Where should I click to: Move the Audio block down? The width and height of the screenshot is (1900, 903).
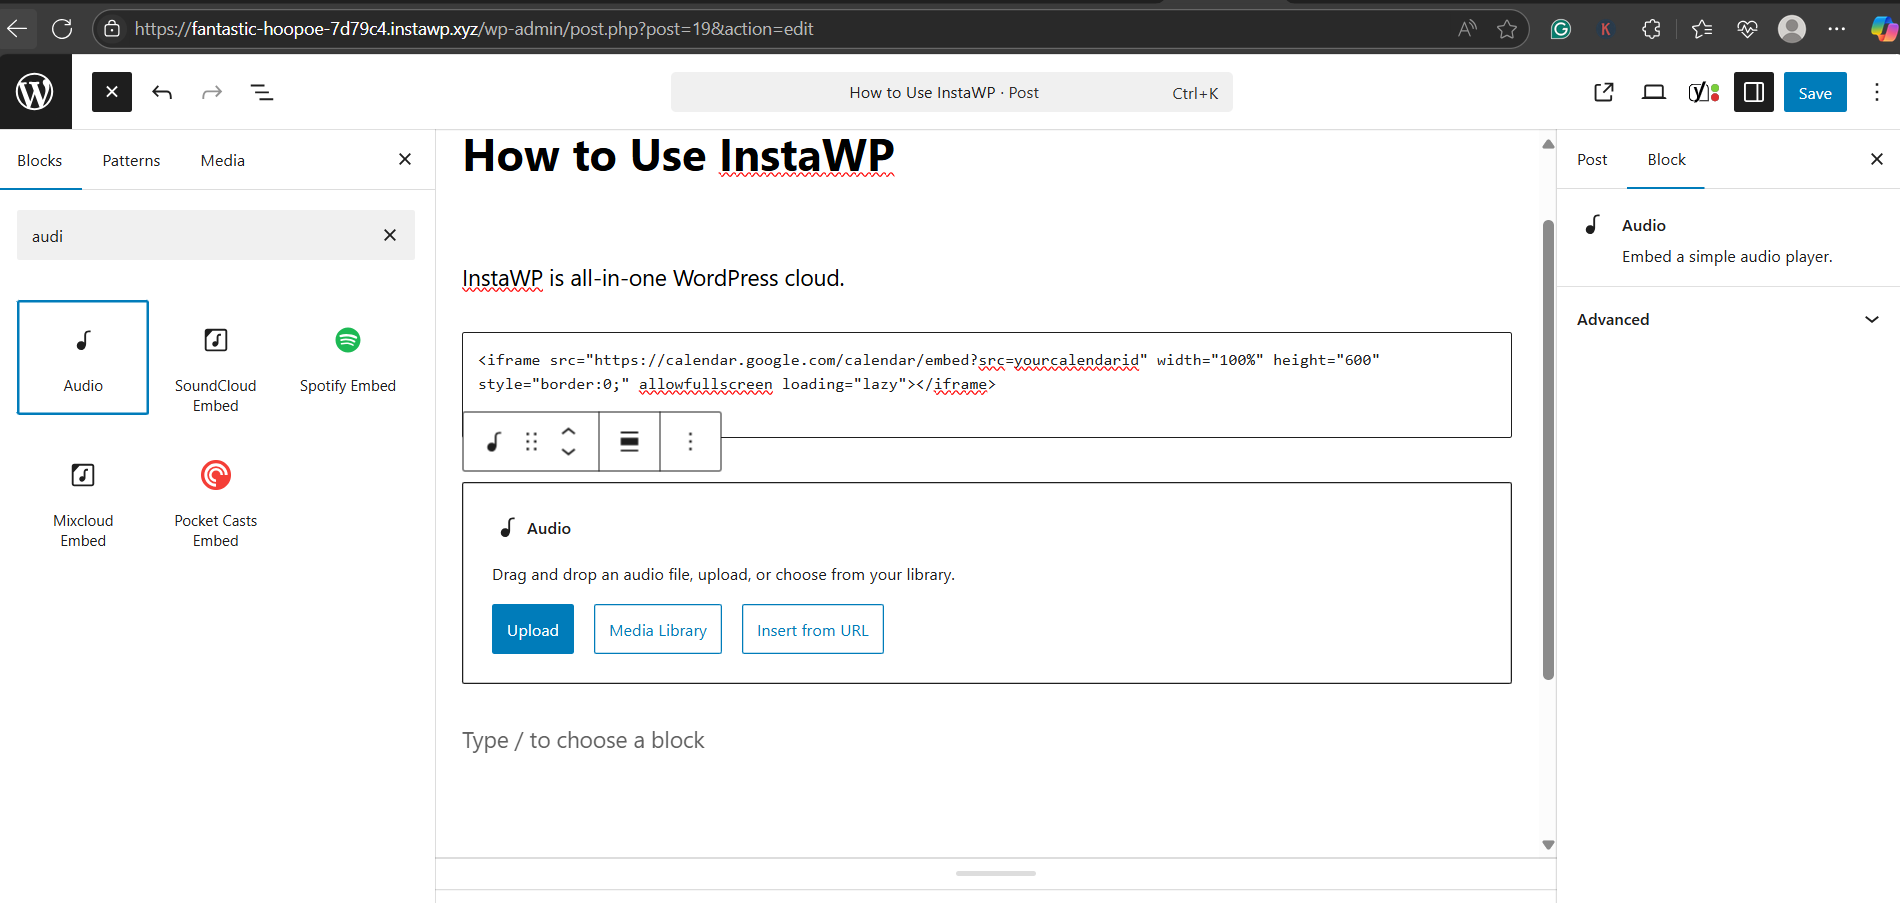pos(568,452)
